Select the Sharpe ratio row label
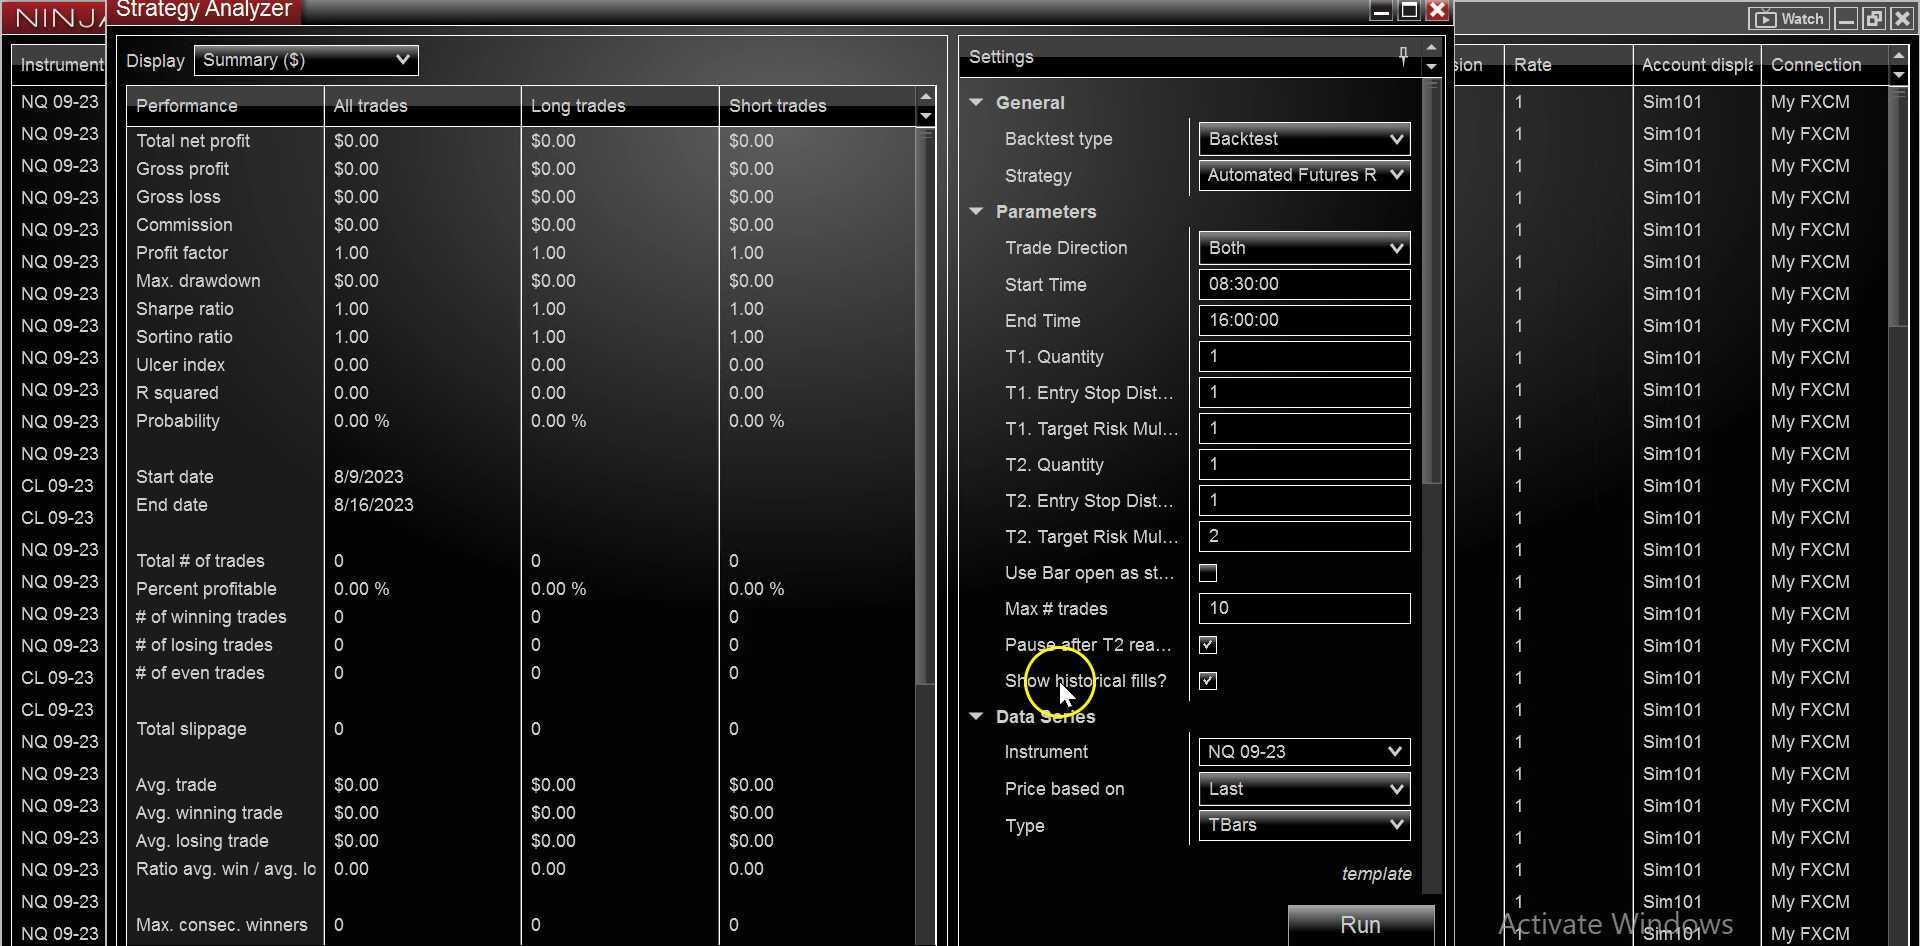This screenshot has height=946, width=1920. [x=185, y=309]
